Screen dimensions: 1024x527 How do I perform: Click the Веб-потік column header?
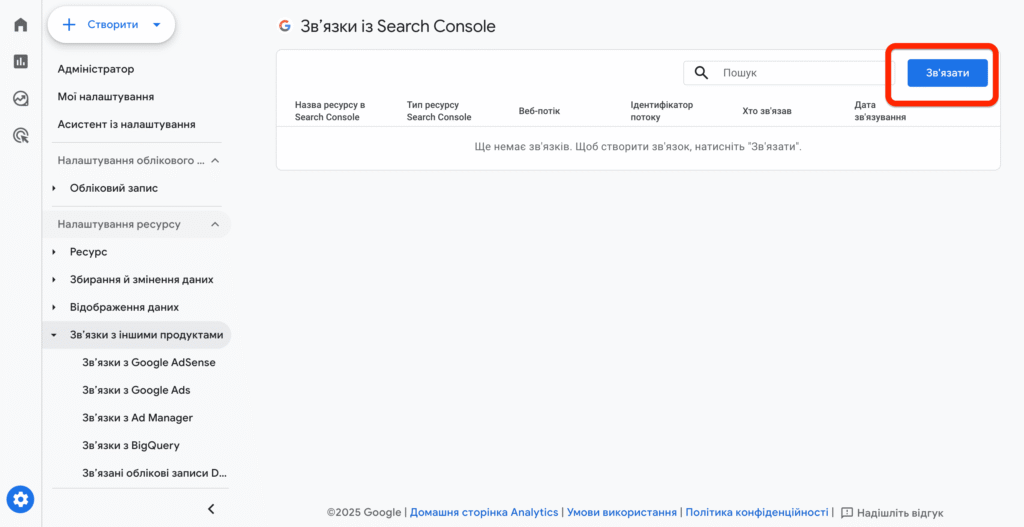pos(539,111)
